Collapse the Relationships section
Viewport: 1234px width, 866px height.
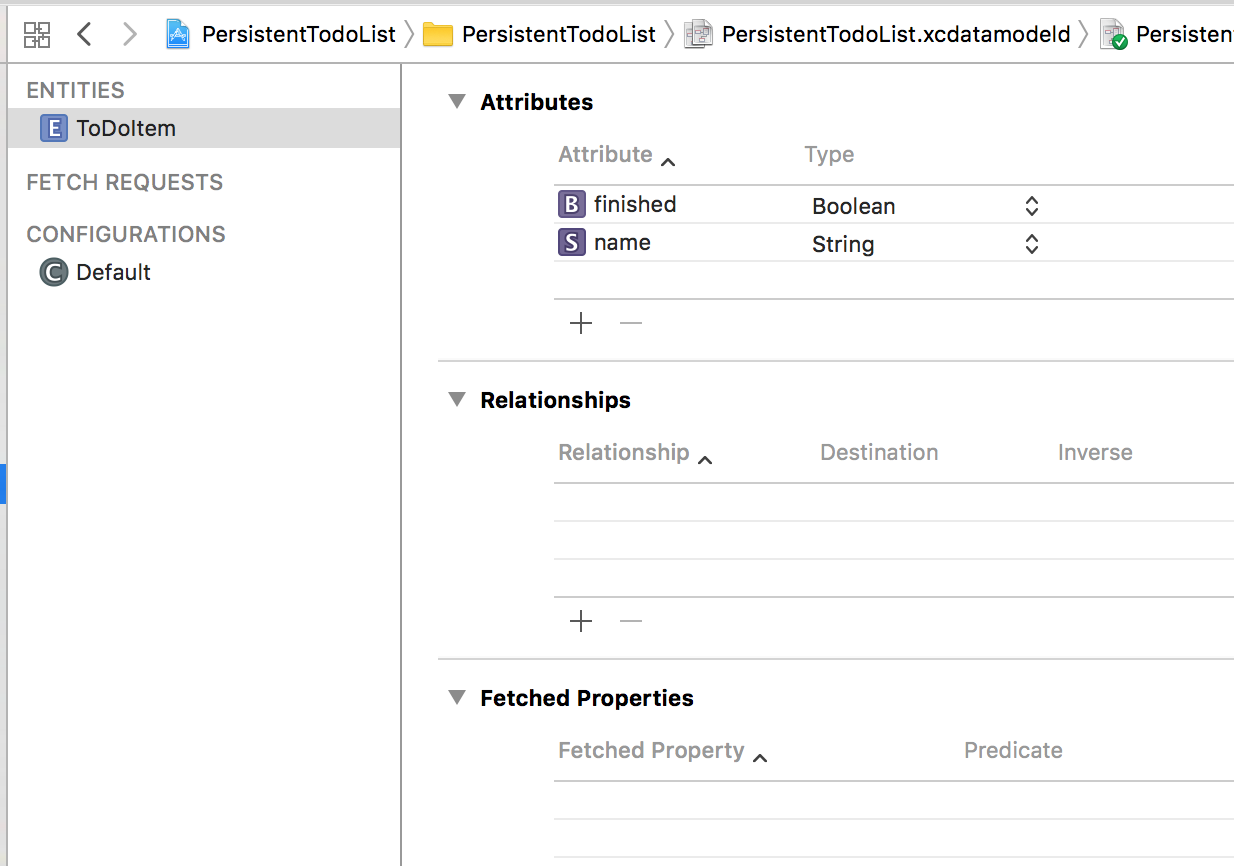(457, 400)
